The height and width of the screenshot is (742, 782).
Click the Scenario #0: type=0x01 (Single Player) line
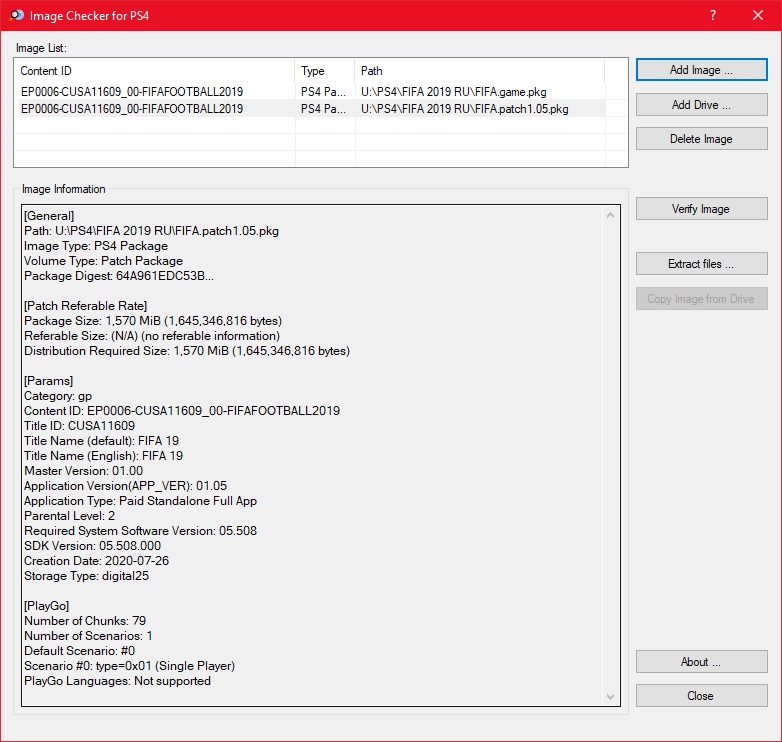pyautogui.click(x=129, y=666)
